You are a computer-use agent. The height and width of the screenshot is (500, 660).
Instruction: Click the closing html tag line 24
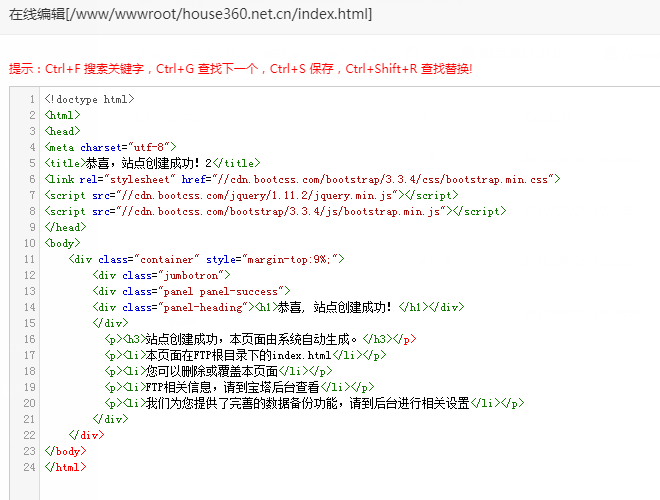point(65,467)
